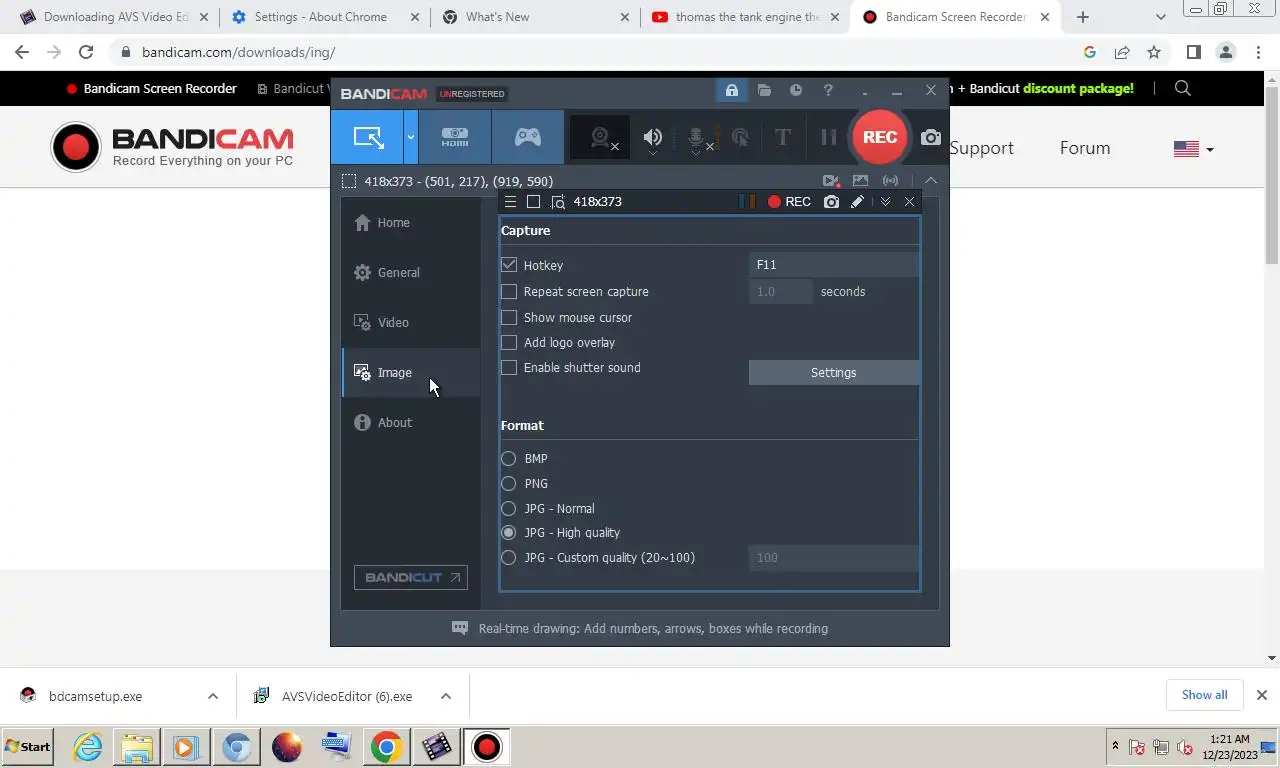This screenshot has width=1280, height=768.
Task: Select BMP image format
Action: click(509, 459)
